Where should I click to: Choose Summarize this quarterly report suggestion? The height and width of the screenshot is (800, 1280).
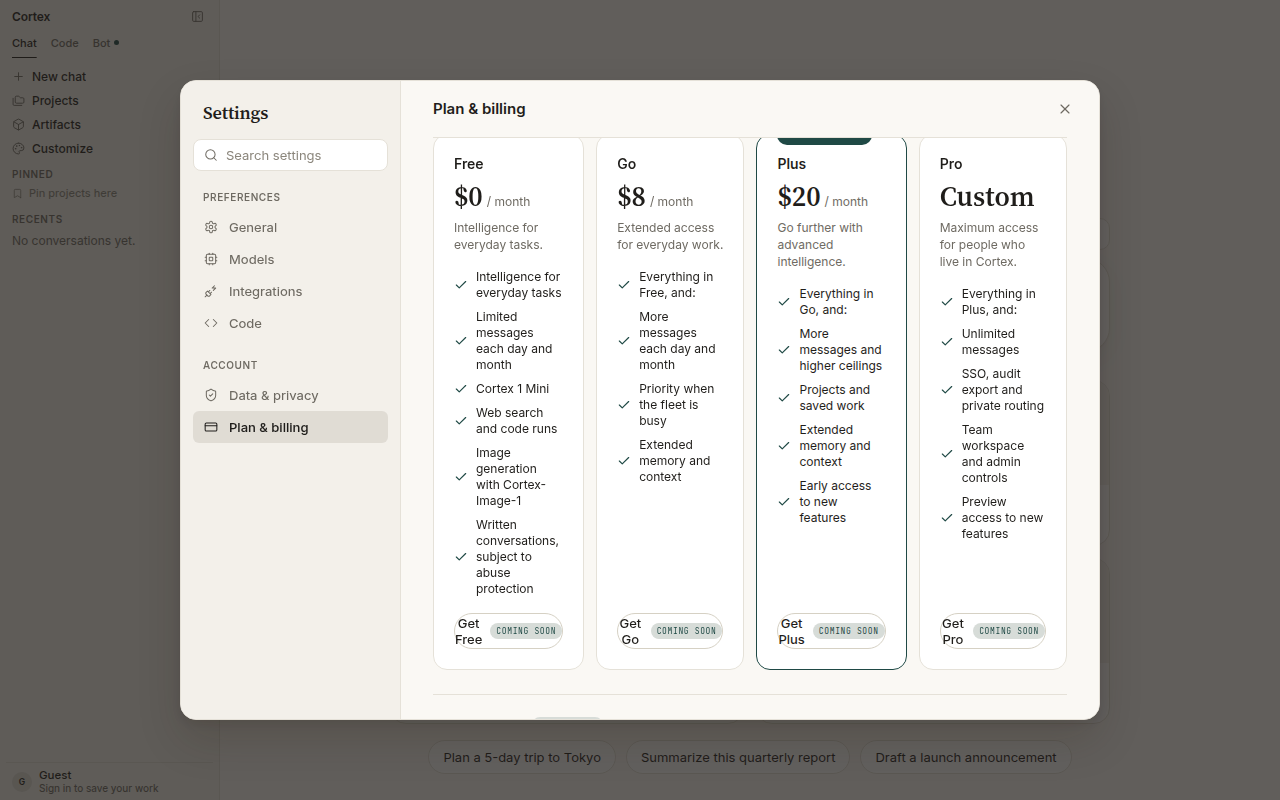point(738,757)
